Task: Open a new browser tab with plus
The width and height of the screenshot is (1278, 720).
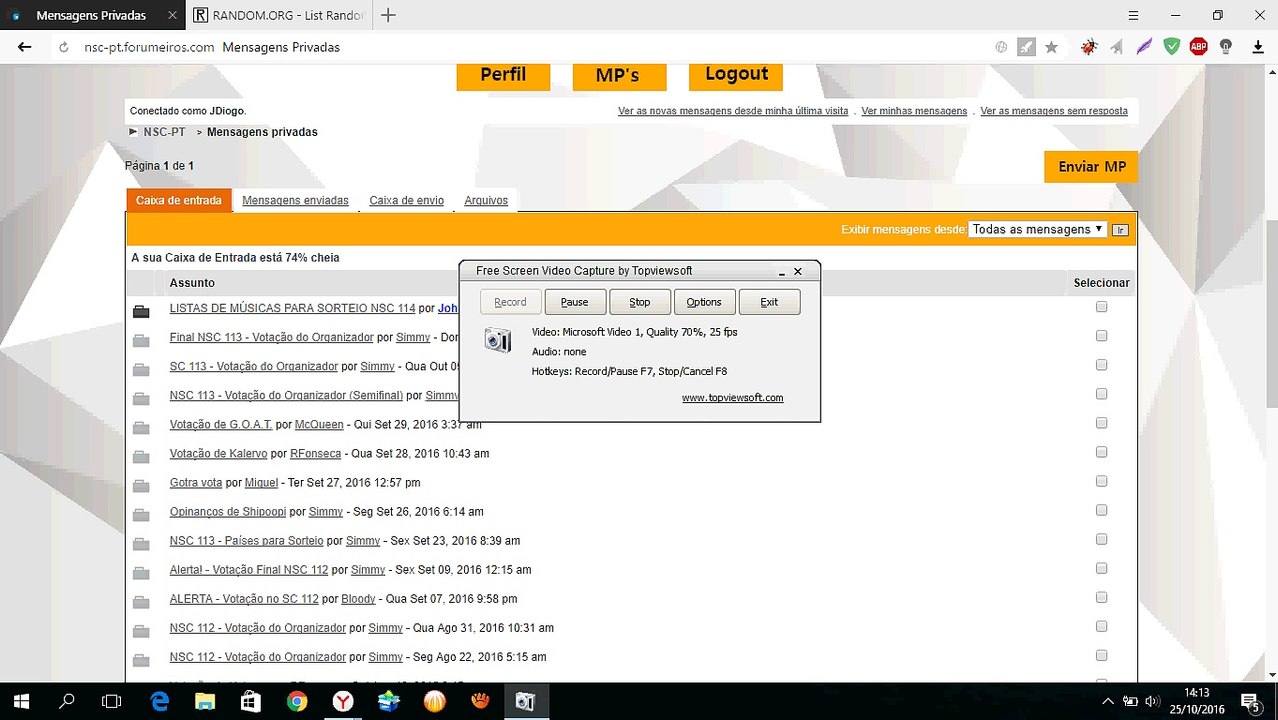Action: 389,15
